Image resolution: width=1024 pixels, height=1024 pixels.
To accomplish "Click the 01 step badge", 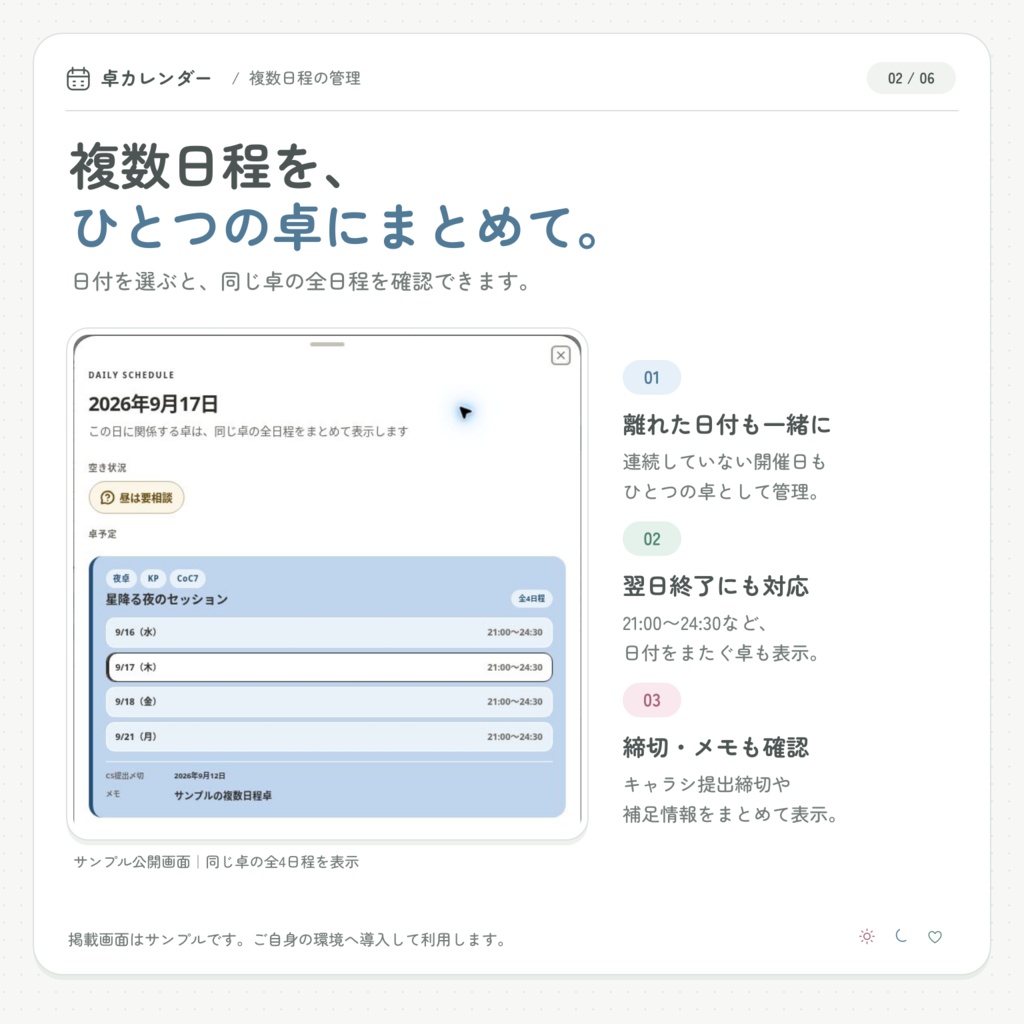I will [x=652, y=377].
